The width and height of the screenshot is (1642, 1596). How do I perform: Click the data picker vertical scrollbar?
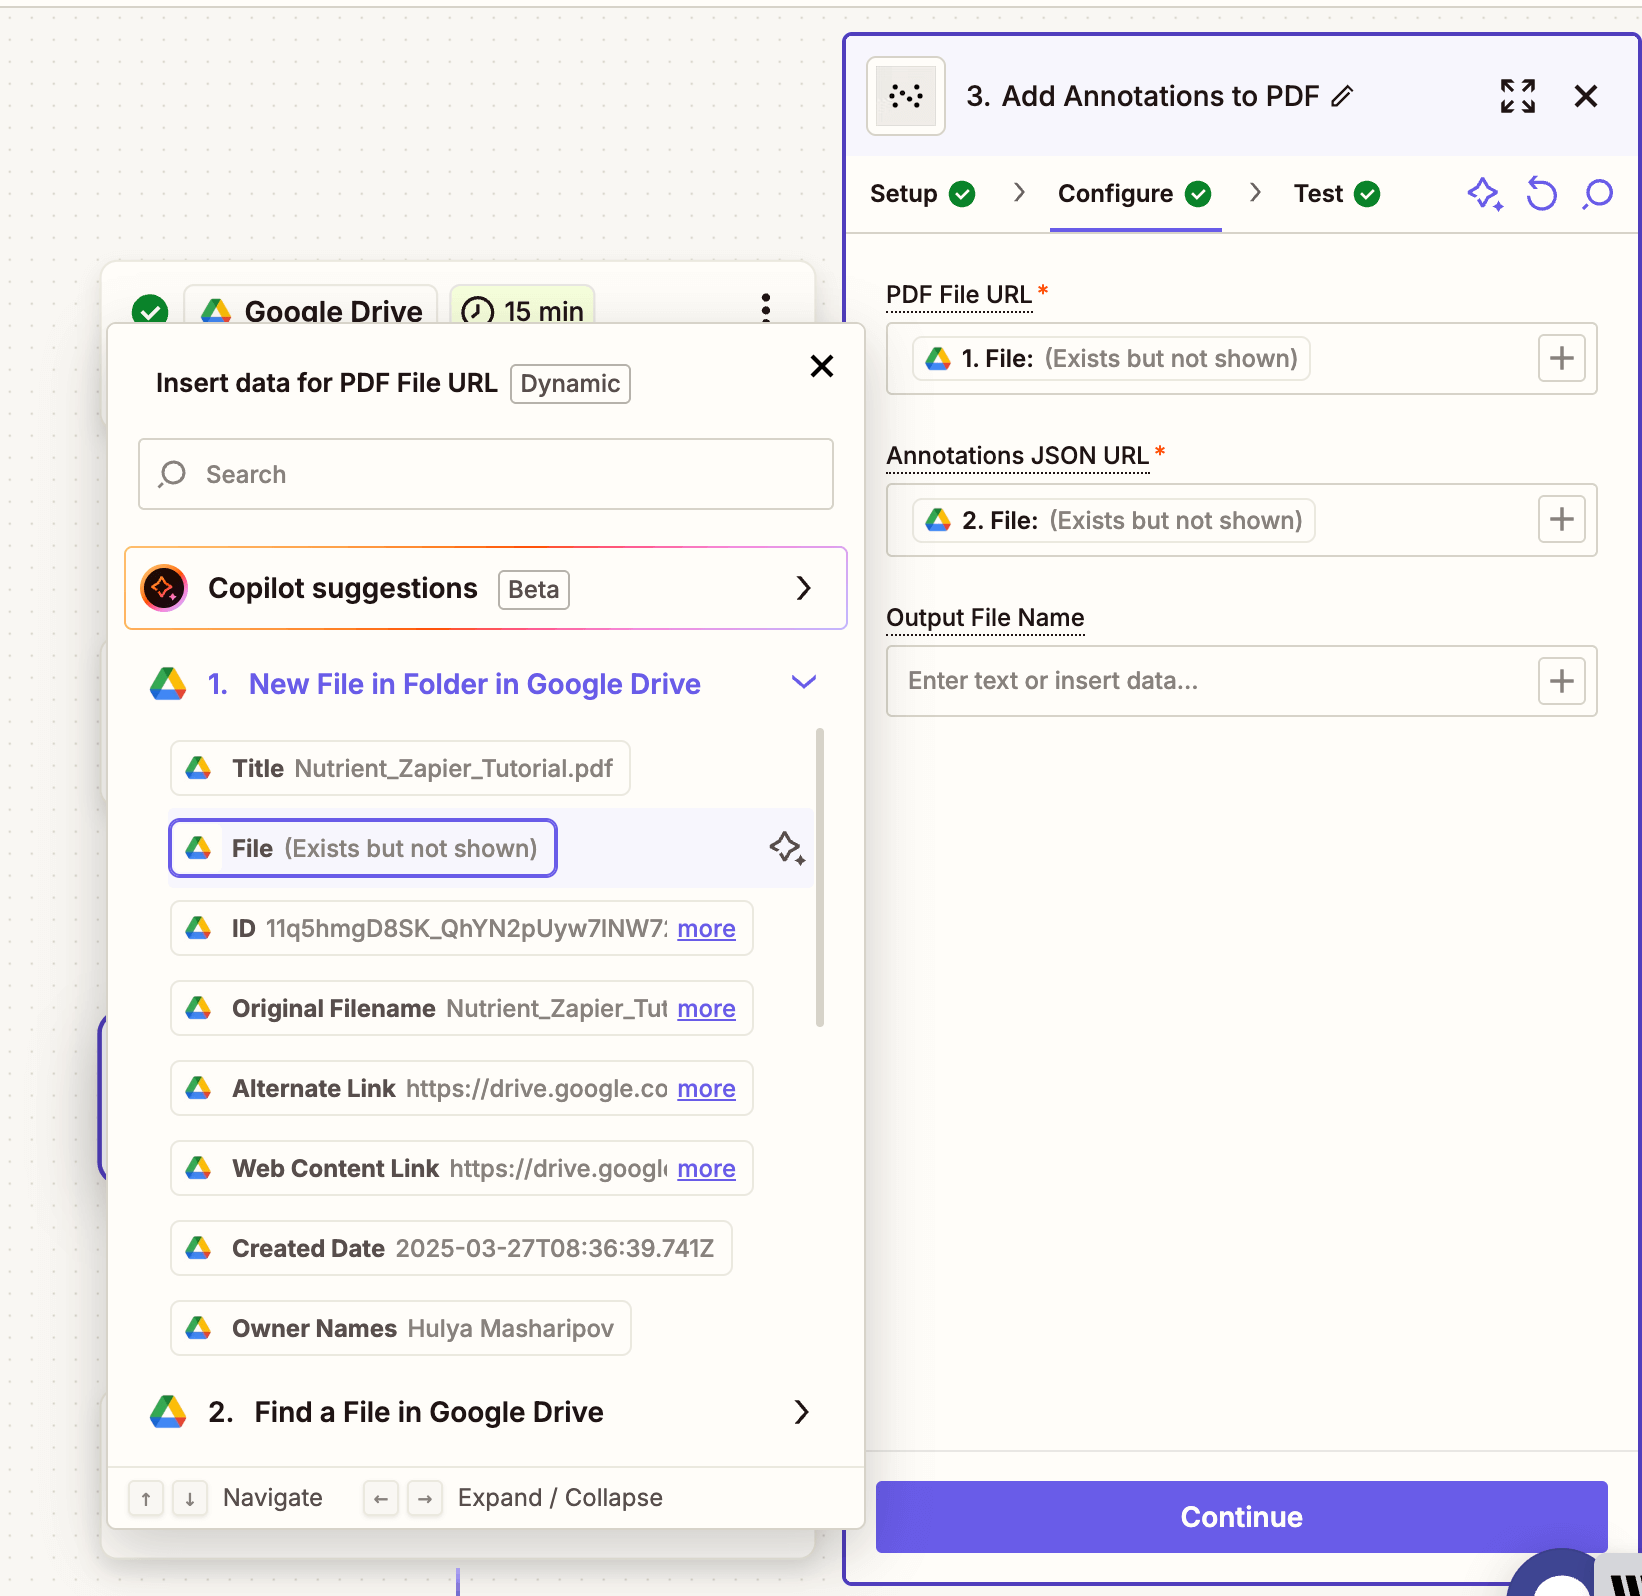tap(820, 878)
